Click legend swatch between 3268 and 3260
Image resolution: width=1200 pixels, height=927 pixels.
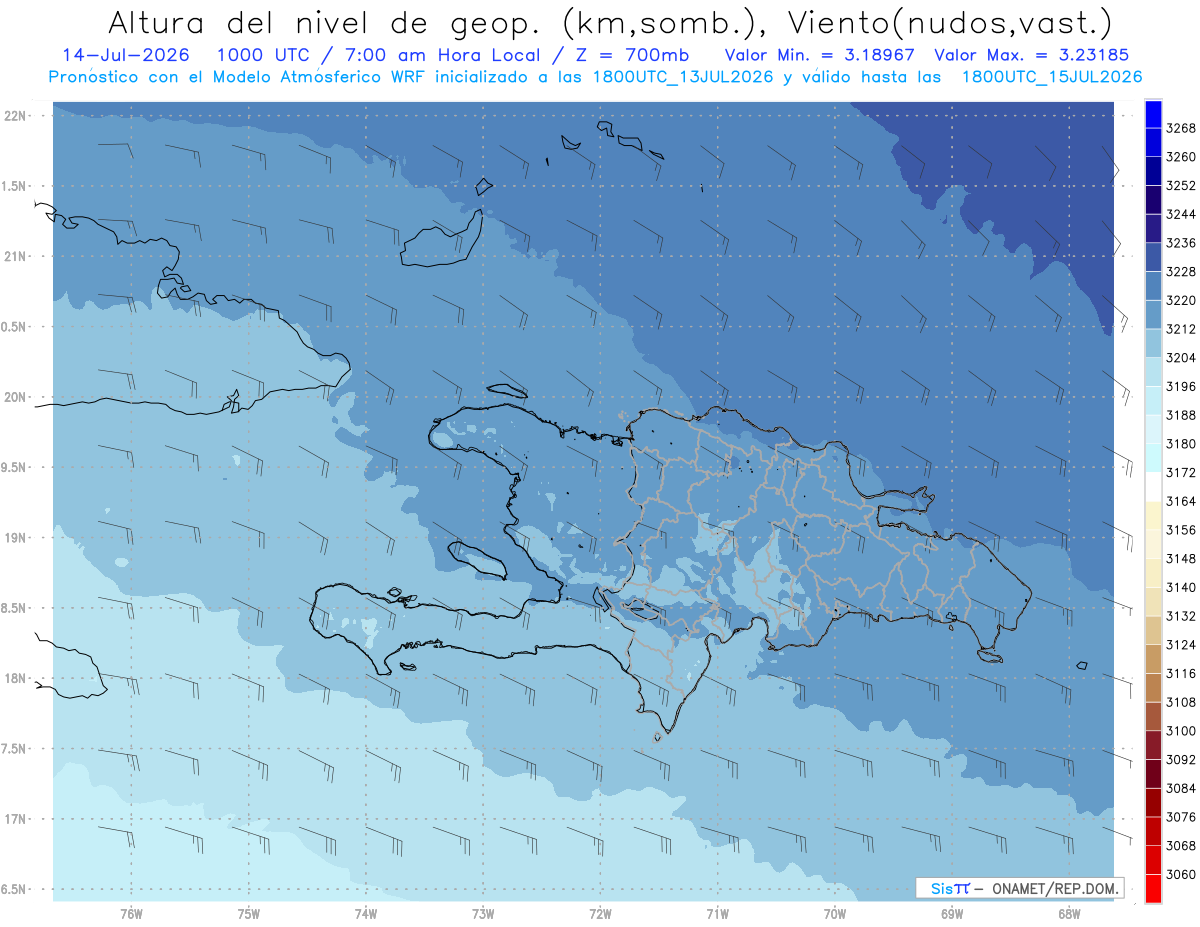pos(1153,142)
